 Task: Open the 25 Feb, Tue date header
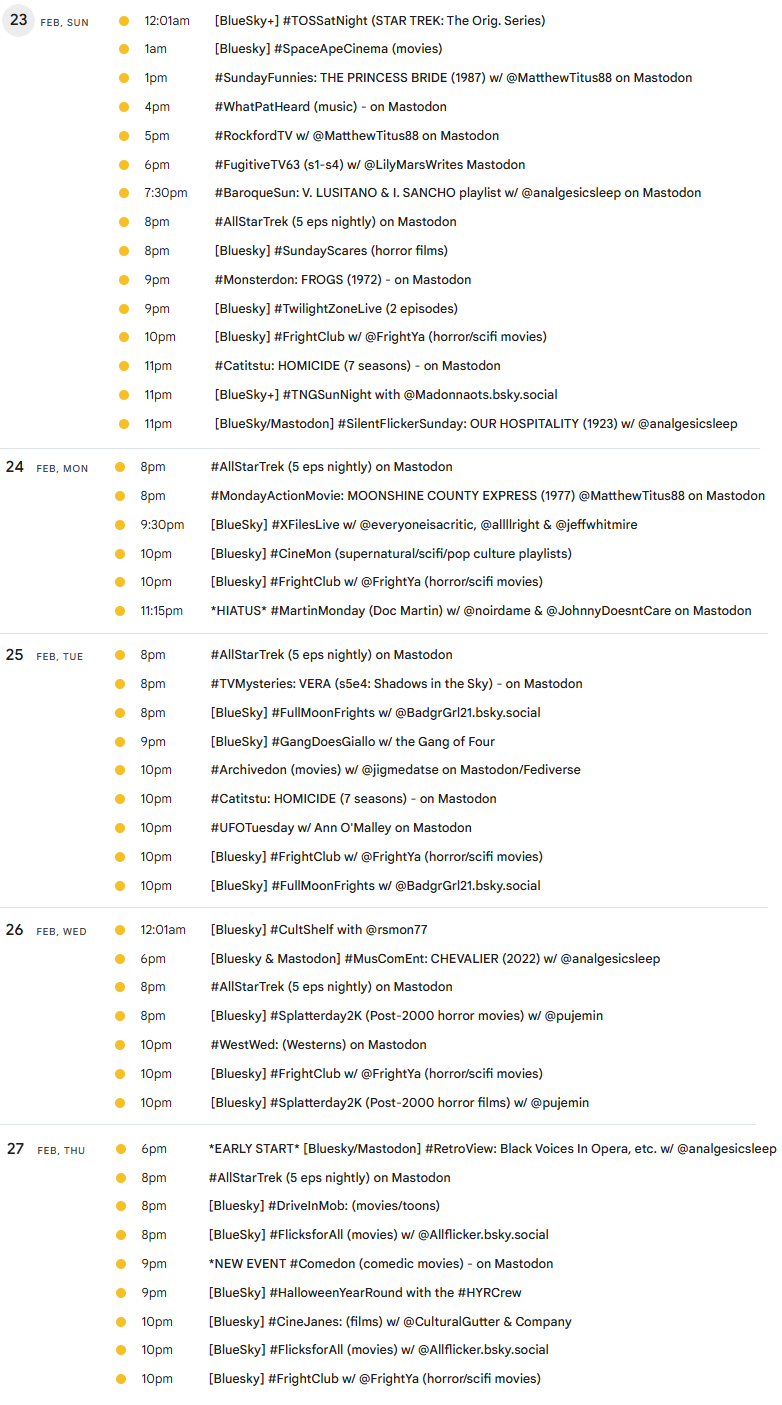44,655
